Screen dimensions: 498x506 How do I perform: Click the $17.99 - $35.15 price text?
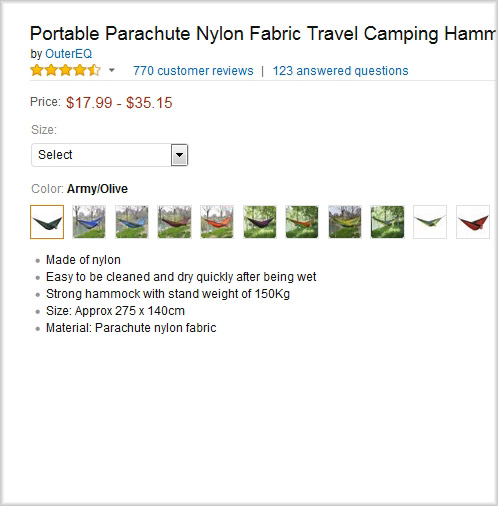click(119, 103)
